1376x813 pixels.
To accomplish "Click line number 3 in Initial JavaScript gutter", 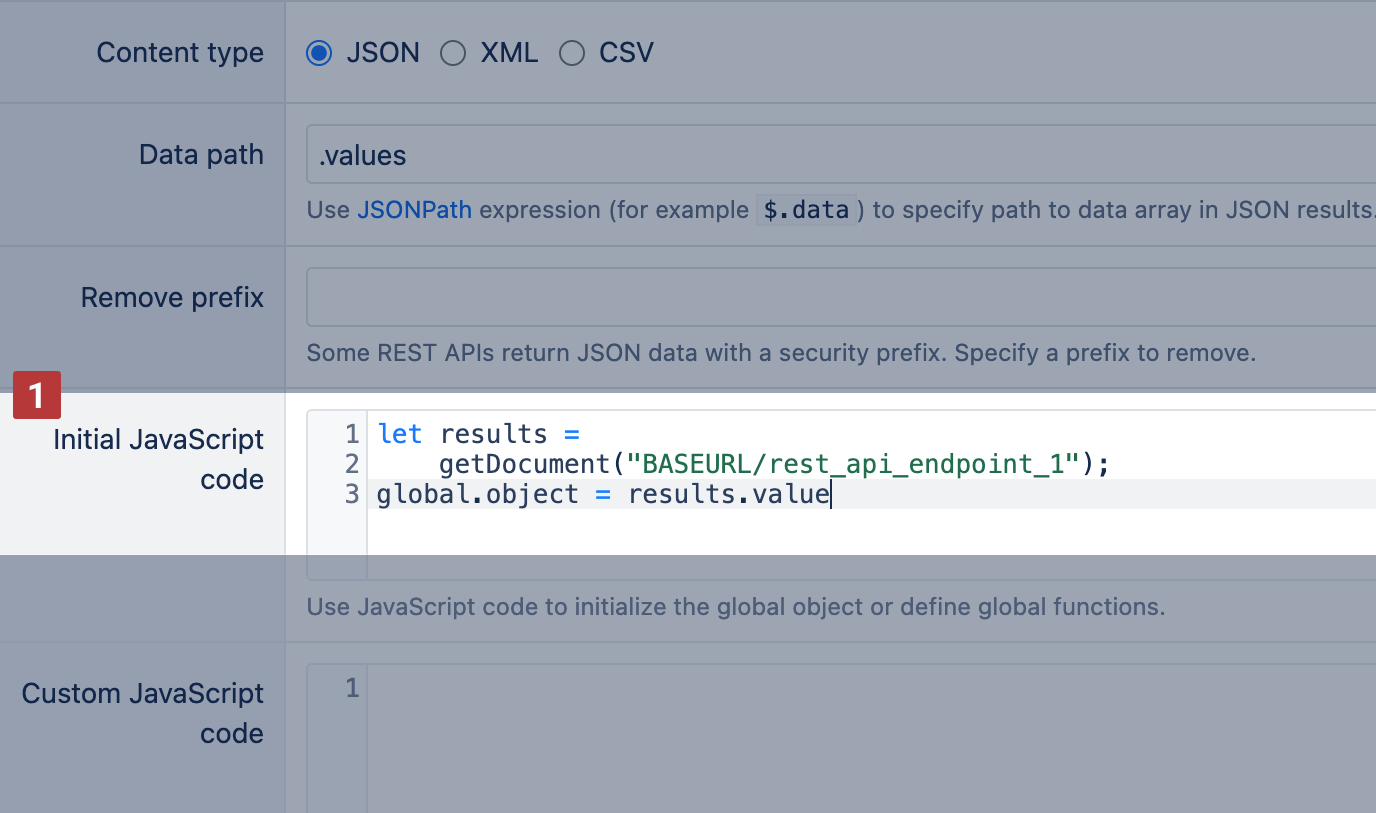I will click(x=351, y=494).
